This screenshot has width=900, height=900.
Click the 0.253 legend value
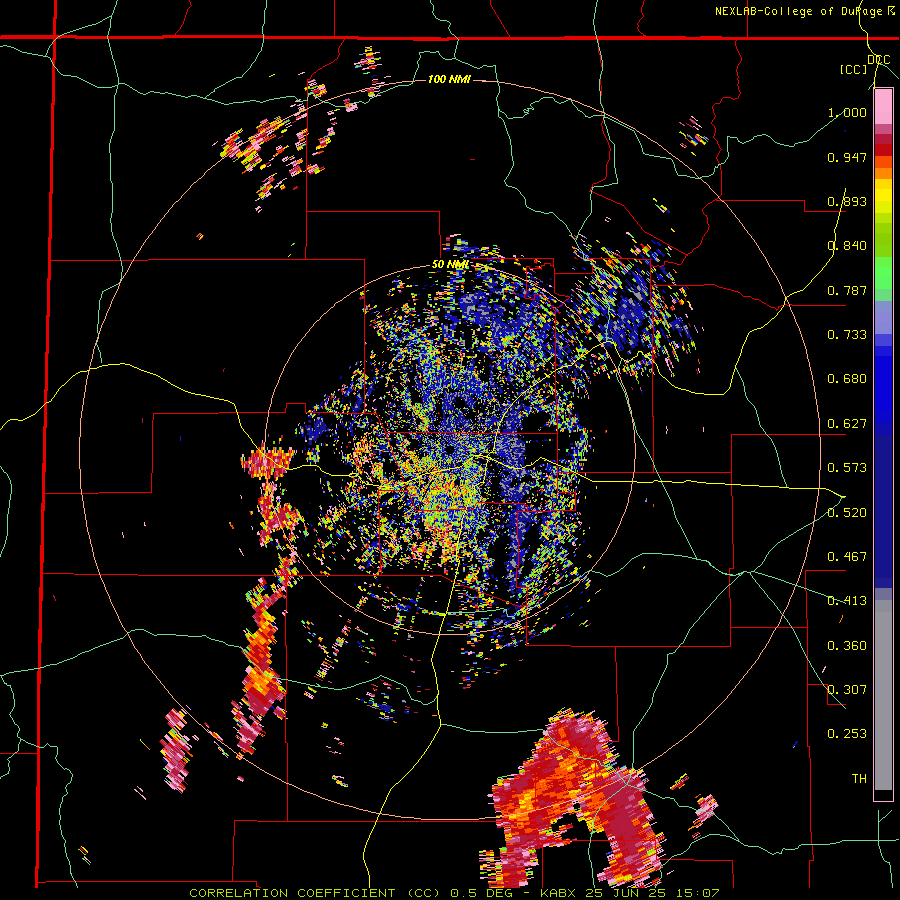[x=847, y=734]
